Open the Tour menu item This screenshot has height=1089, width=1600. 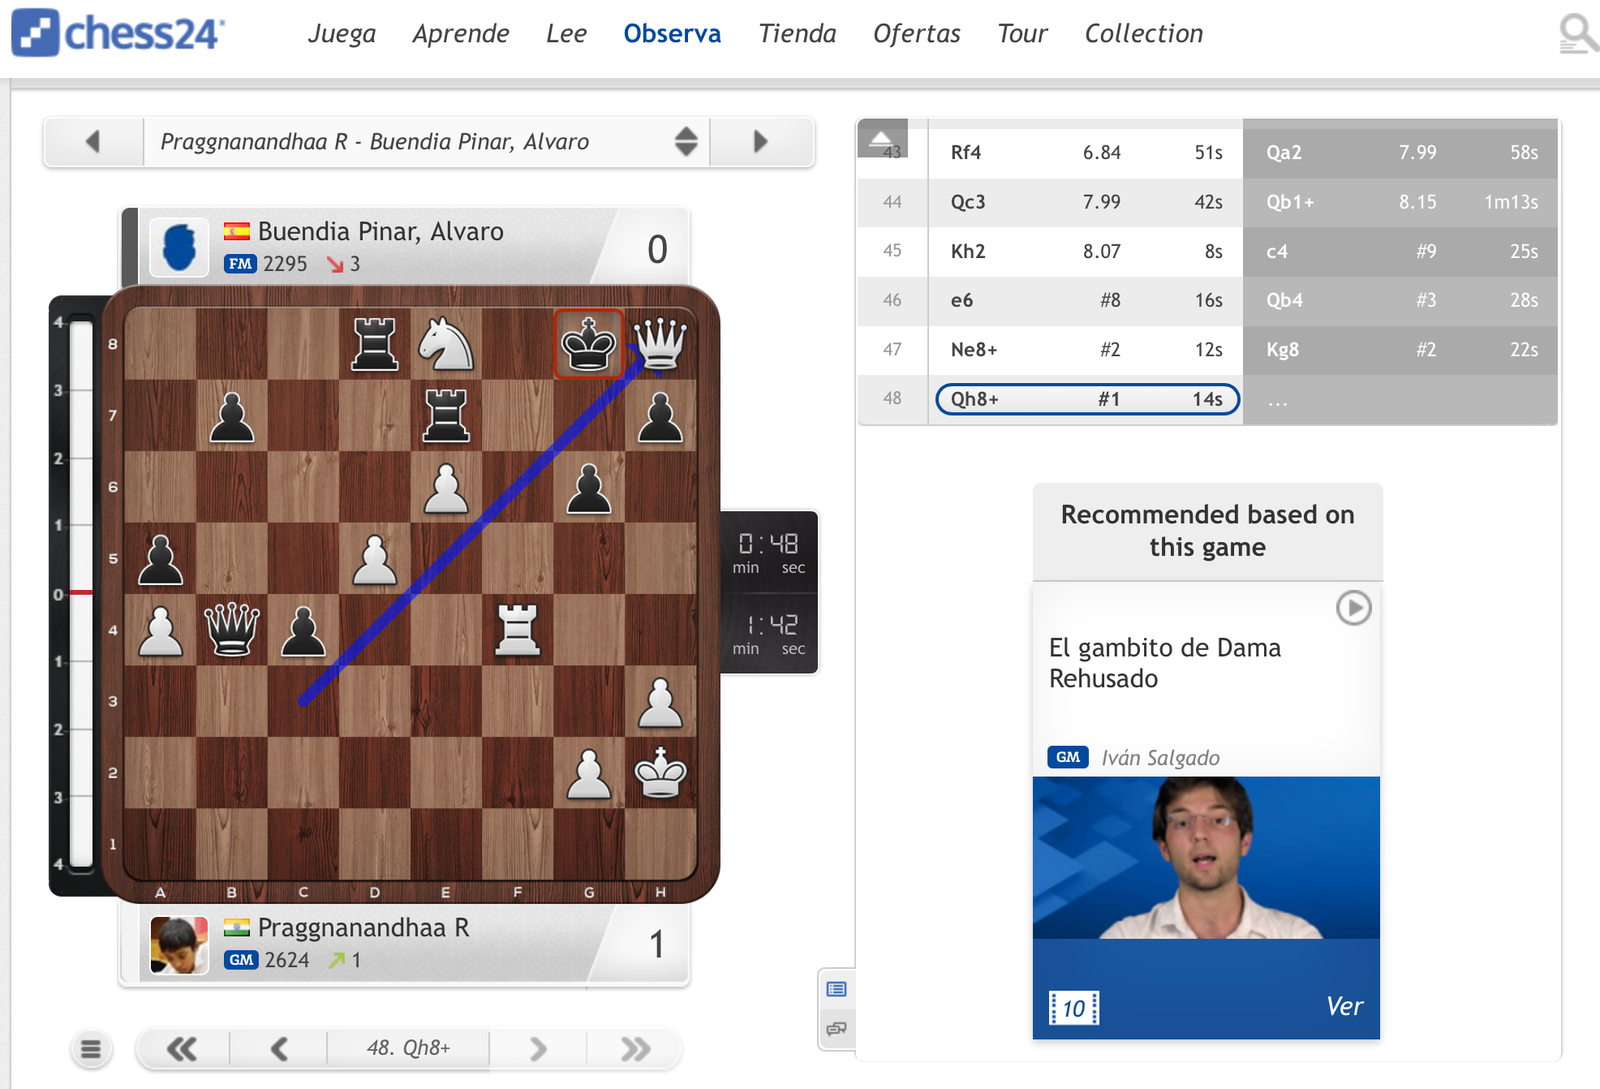1022,34
